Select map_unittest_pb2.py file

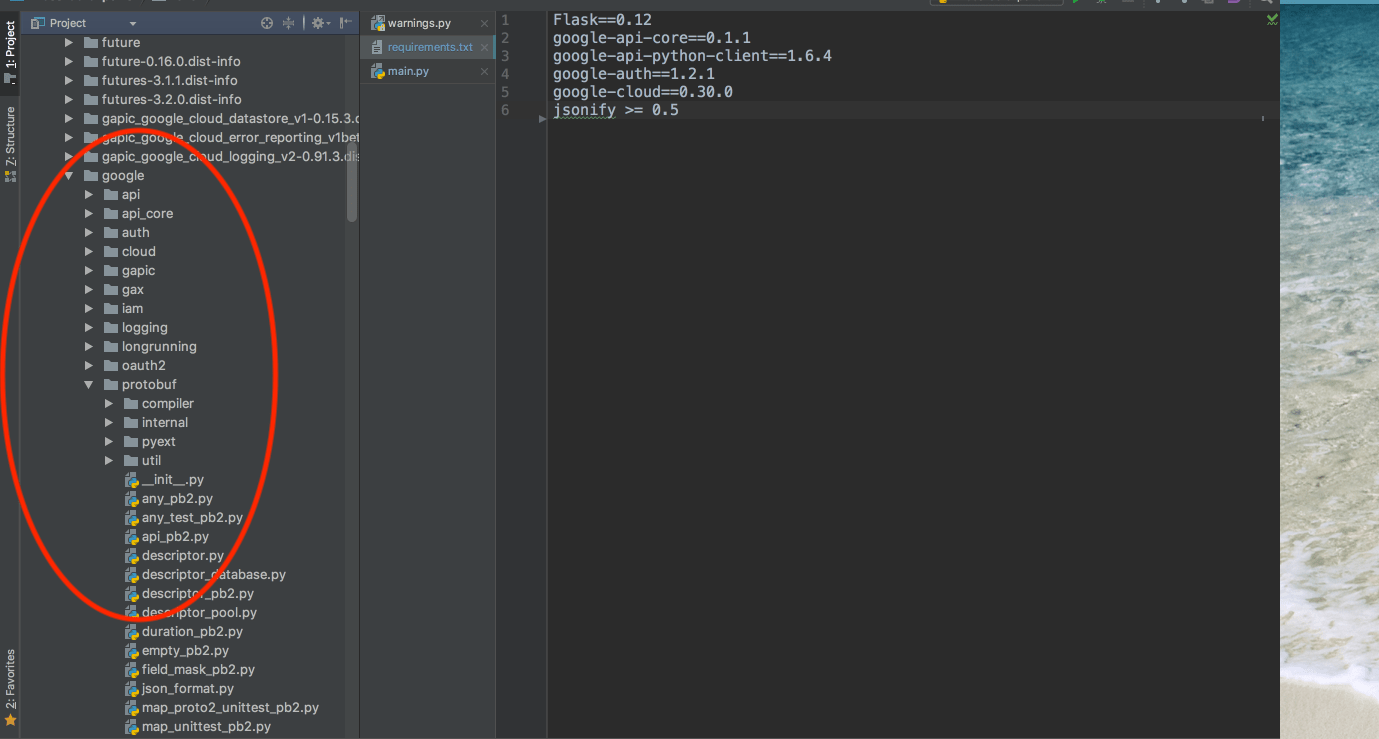click(206, 727)
